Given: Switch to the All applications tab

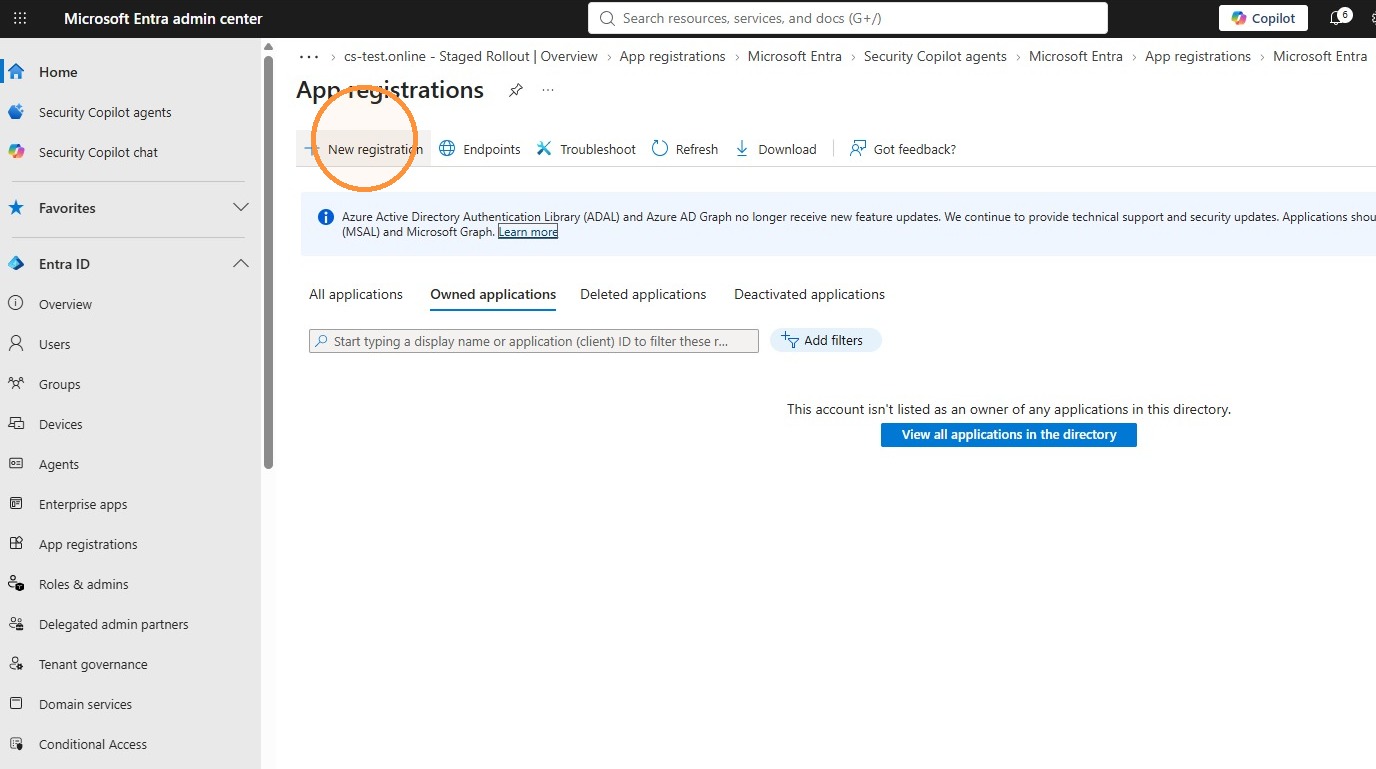Looking at the screenshot, I should (356, 294).
